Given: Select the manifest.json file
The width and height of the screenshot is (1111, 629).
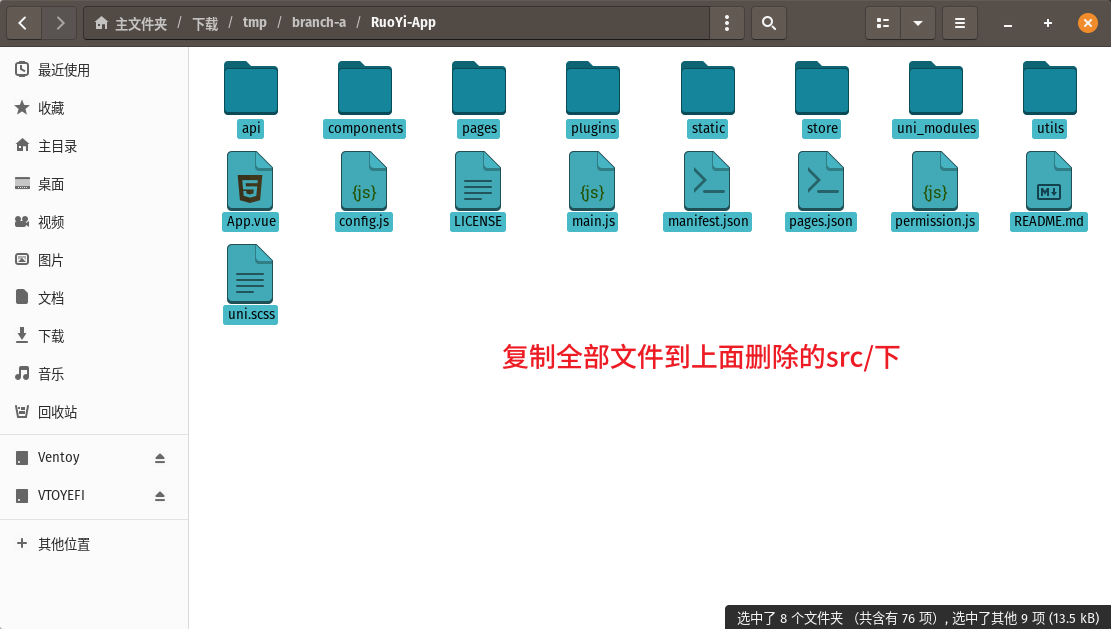Looking at the screenshot, I should point(708,181).
